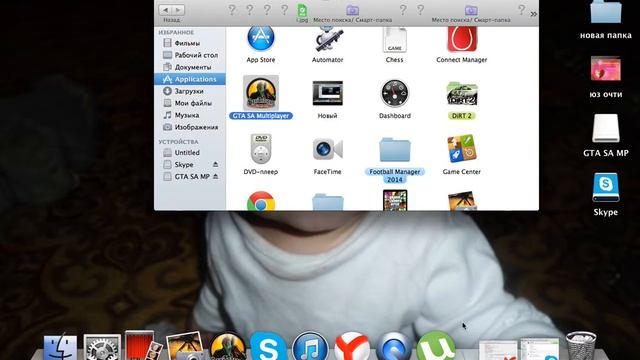Open the App Store application icon

click(261, 38)
